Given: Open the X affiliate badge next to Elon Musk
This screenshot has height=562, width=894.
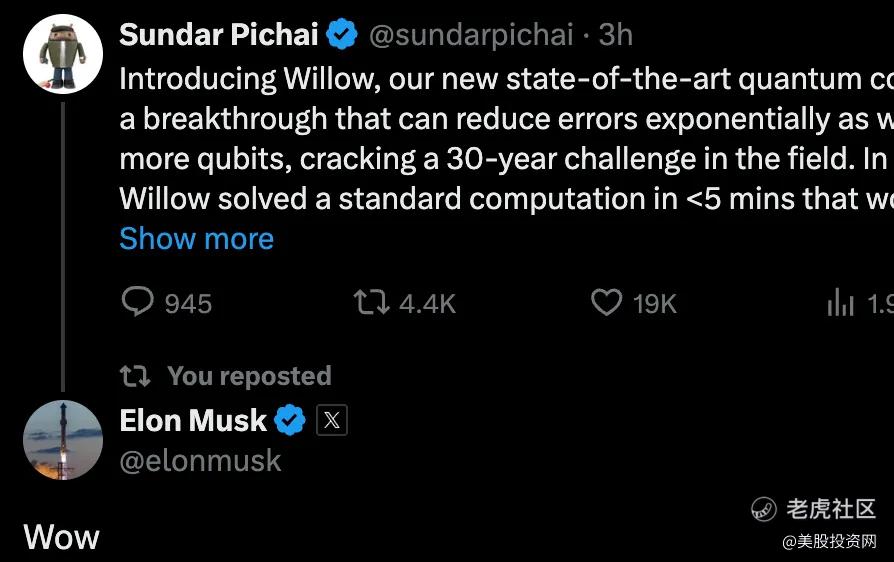Looking at the screenshot, I should pyautogui.click(x=332, y=421).
